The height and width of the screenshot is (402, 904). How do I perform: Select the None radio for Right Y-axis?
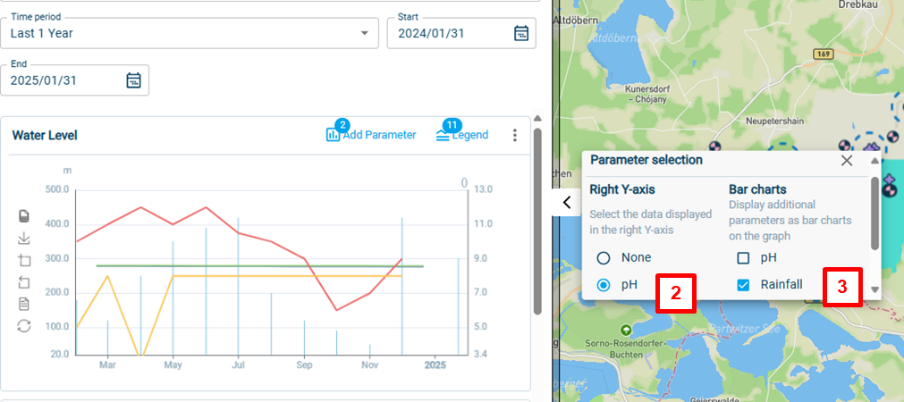pyautogui.click(x=603, y=258)
